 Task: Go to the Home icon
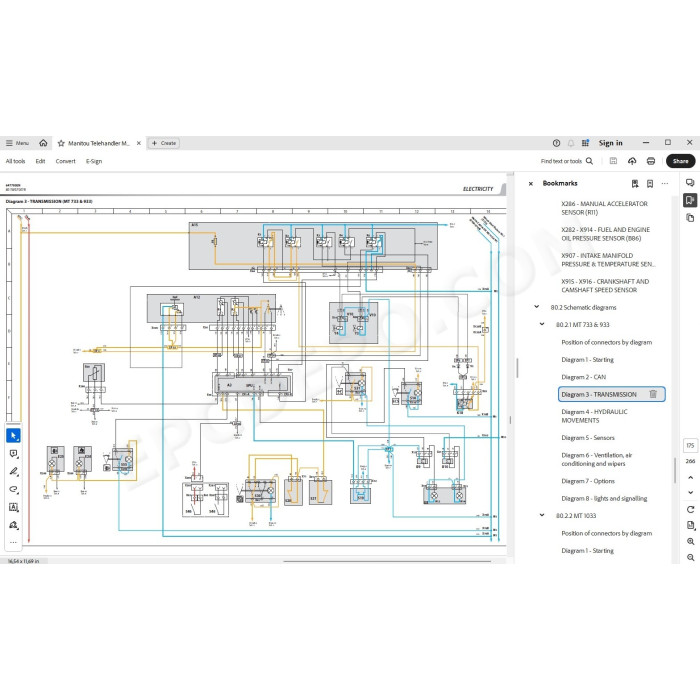pos(43,143)
